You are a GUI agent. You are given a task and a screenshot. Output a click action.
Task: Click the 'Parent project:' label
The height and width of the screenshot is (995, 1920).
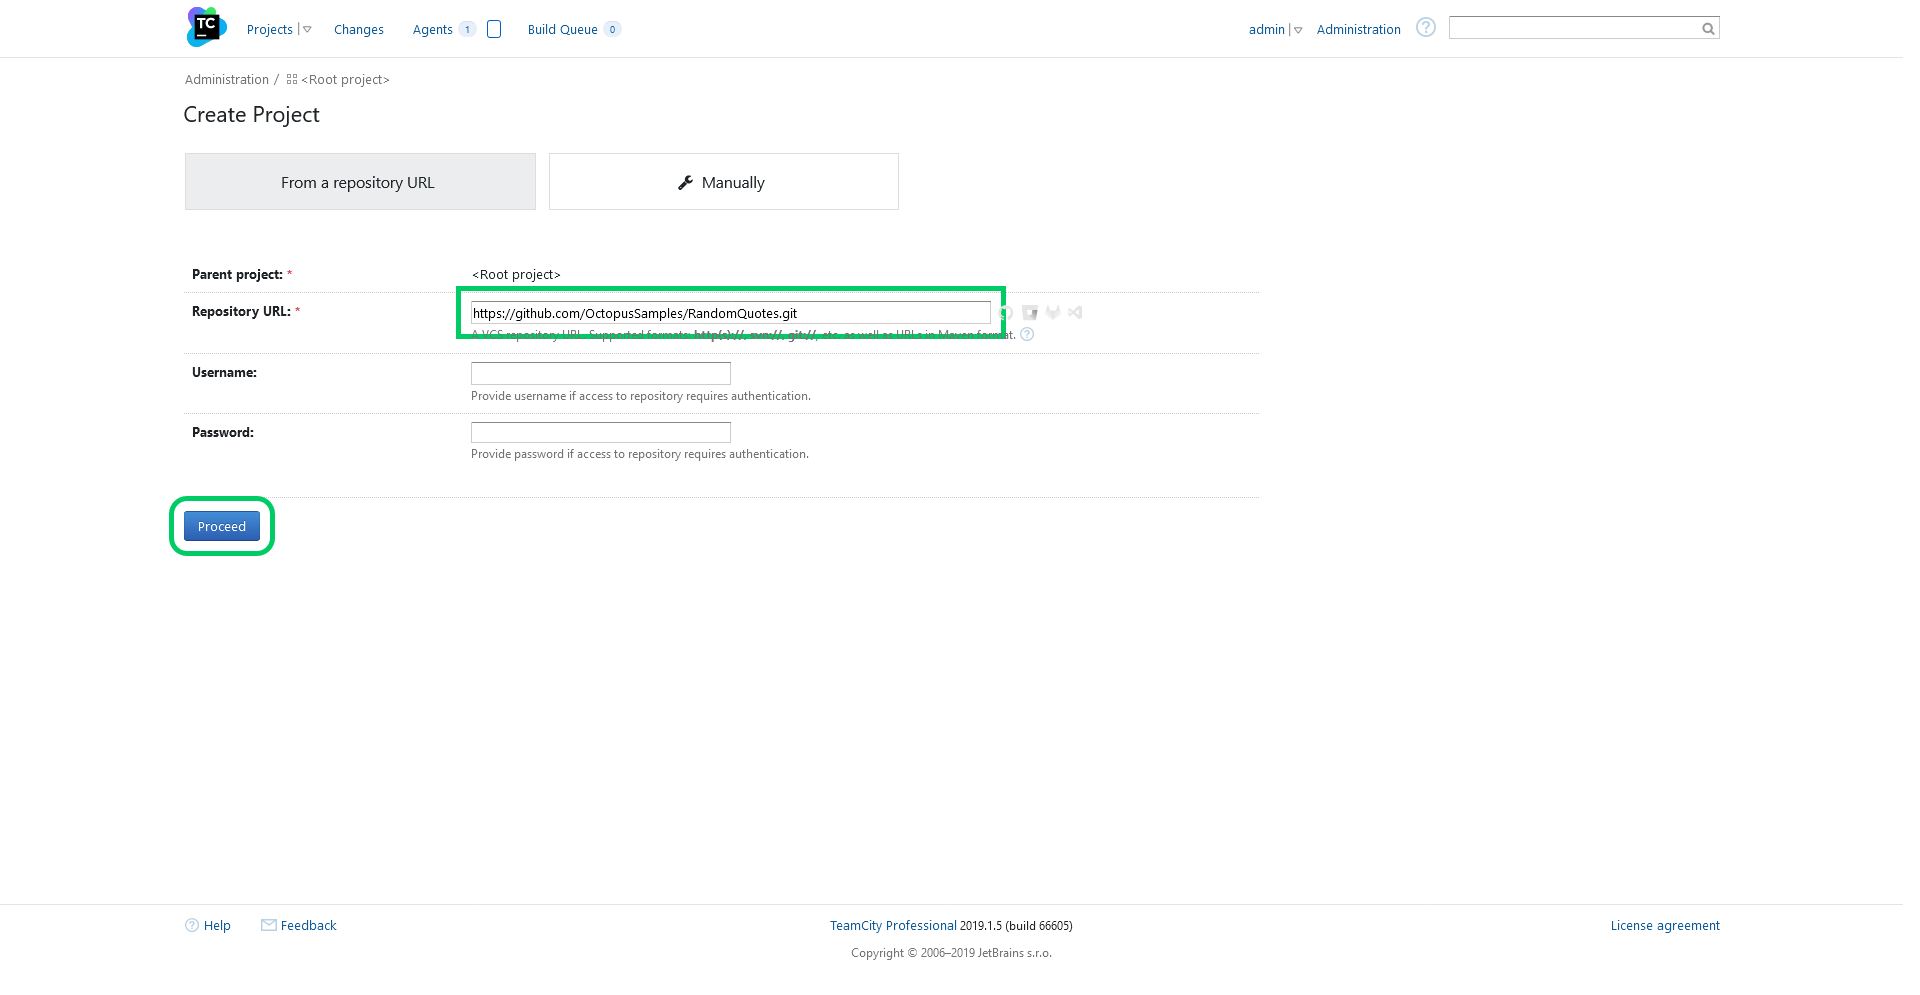(x=237, y=275)
